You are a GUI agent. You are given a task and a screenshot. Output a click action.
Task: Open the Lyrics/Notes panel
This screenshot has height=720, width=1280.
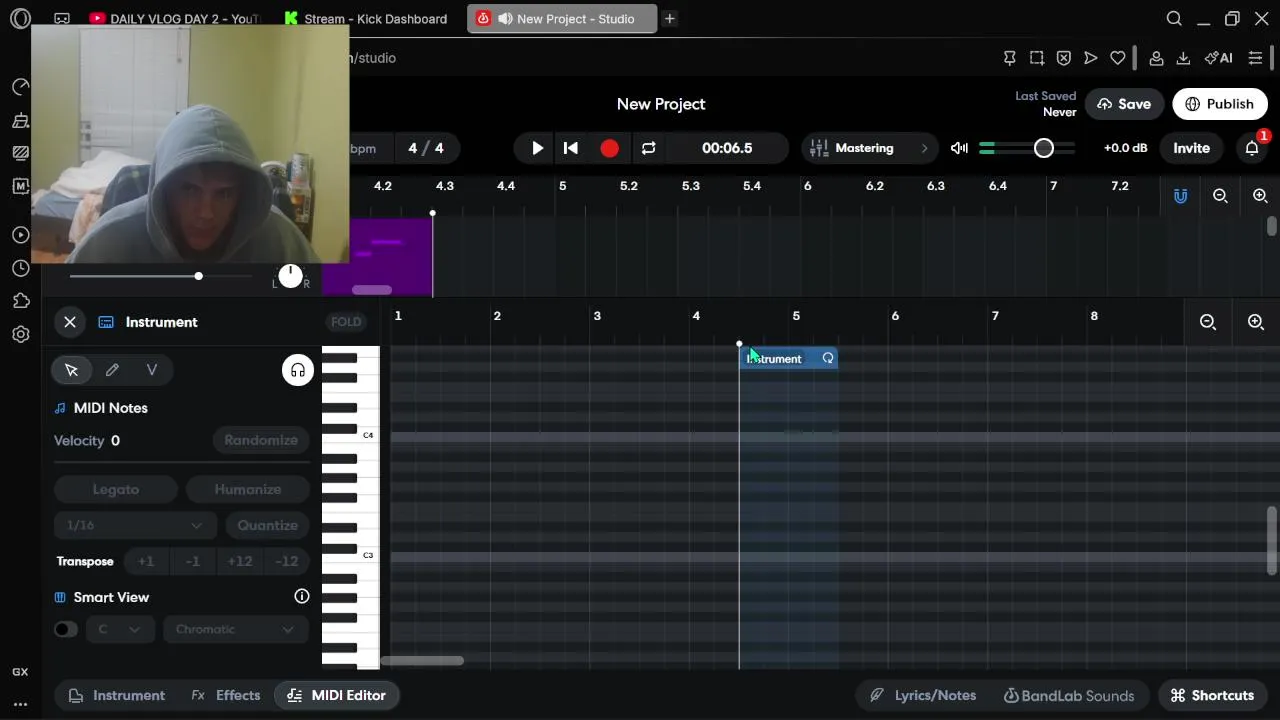pyautogui.click(x=923, y=695)
